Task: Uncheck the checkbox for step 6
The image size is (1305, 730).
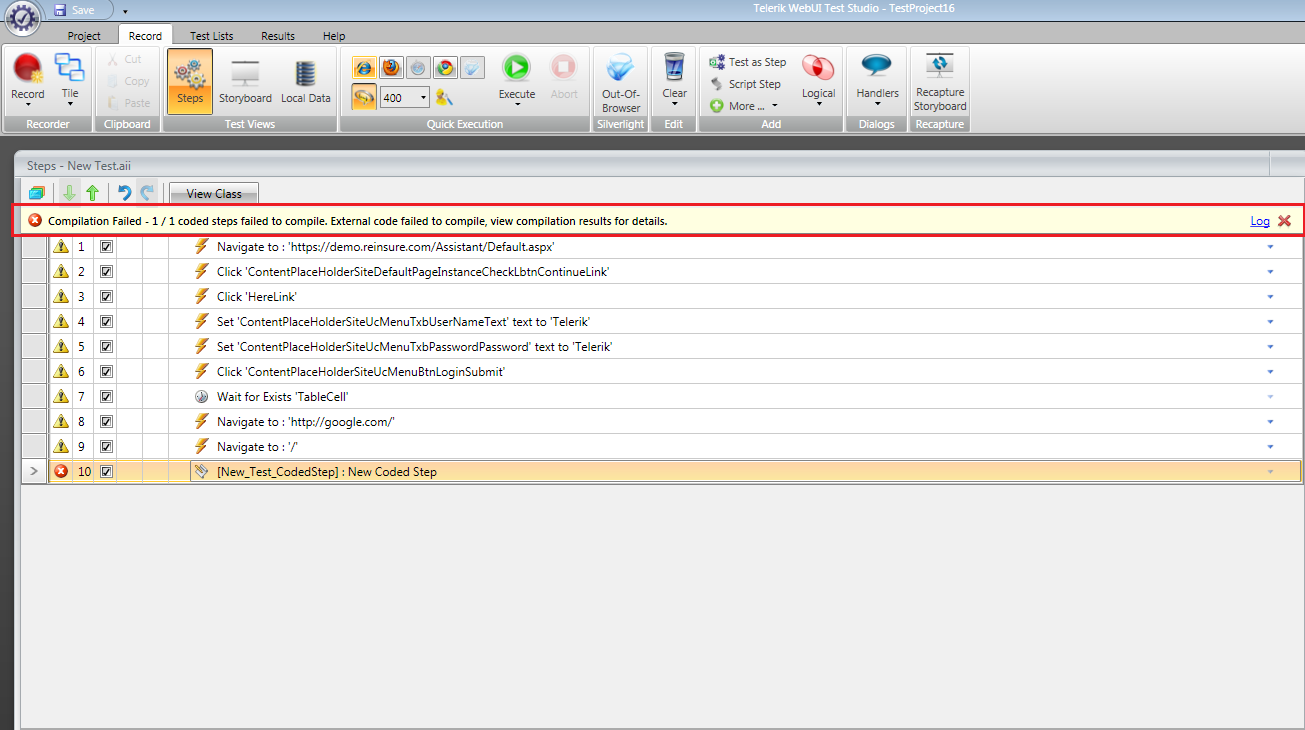Action: point(106,371)
